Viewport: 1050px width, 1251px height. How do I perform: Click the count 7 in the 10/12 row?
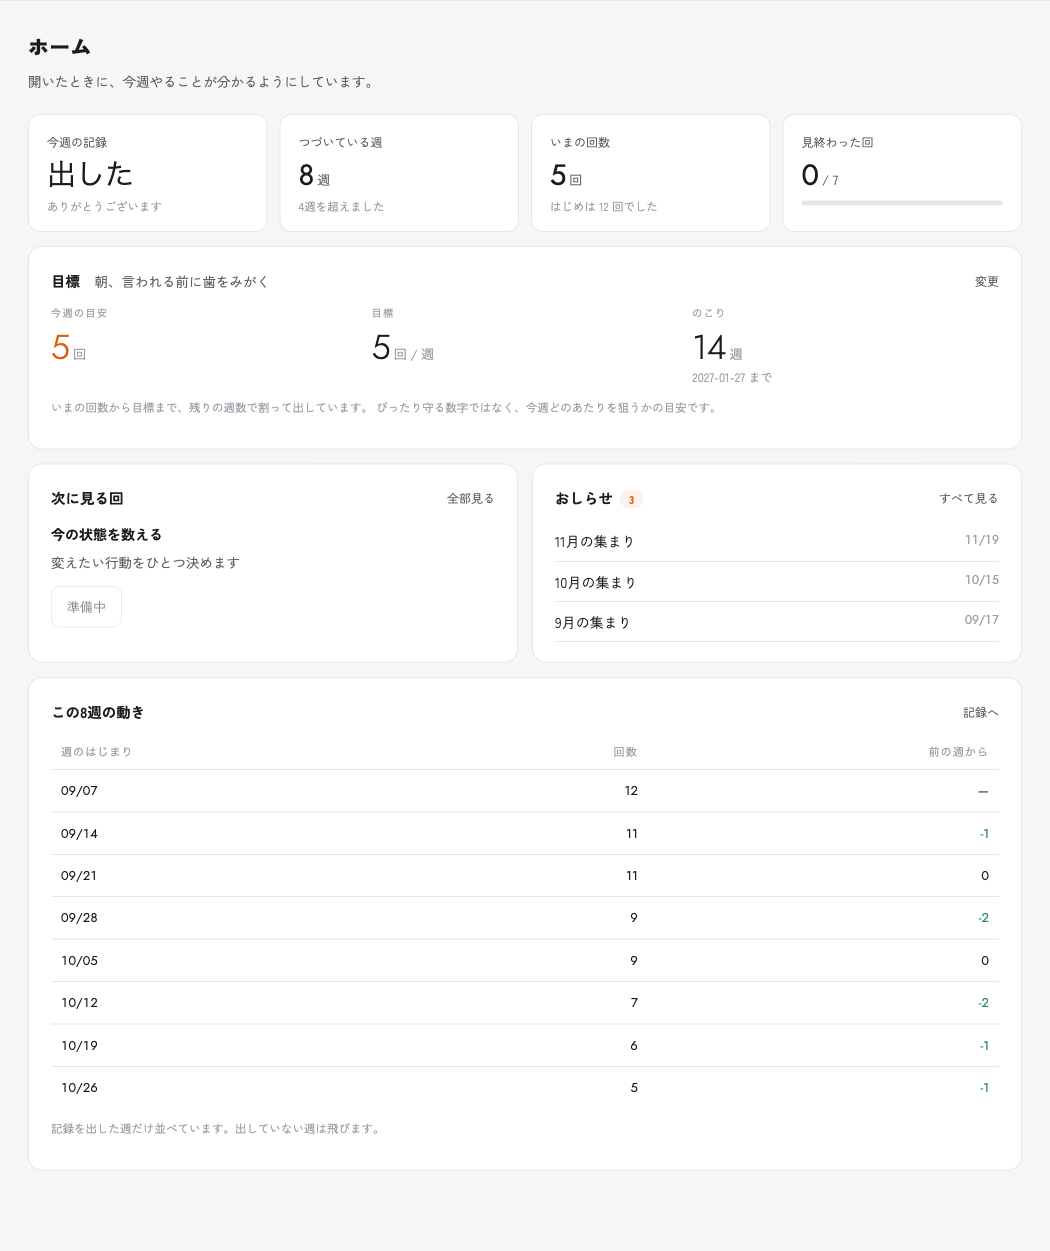[634, 1003]
